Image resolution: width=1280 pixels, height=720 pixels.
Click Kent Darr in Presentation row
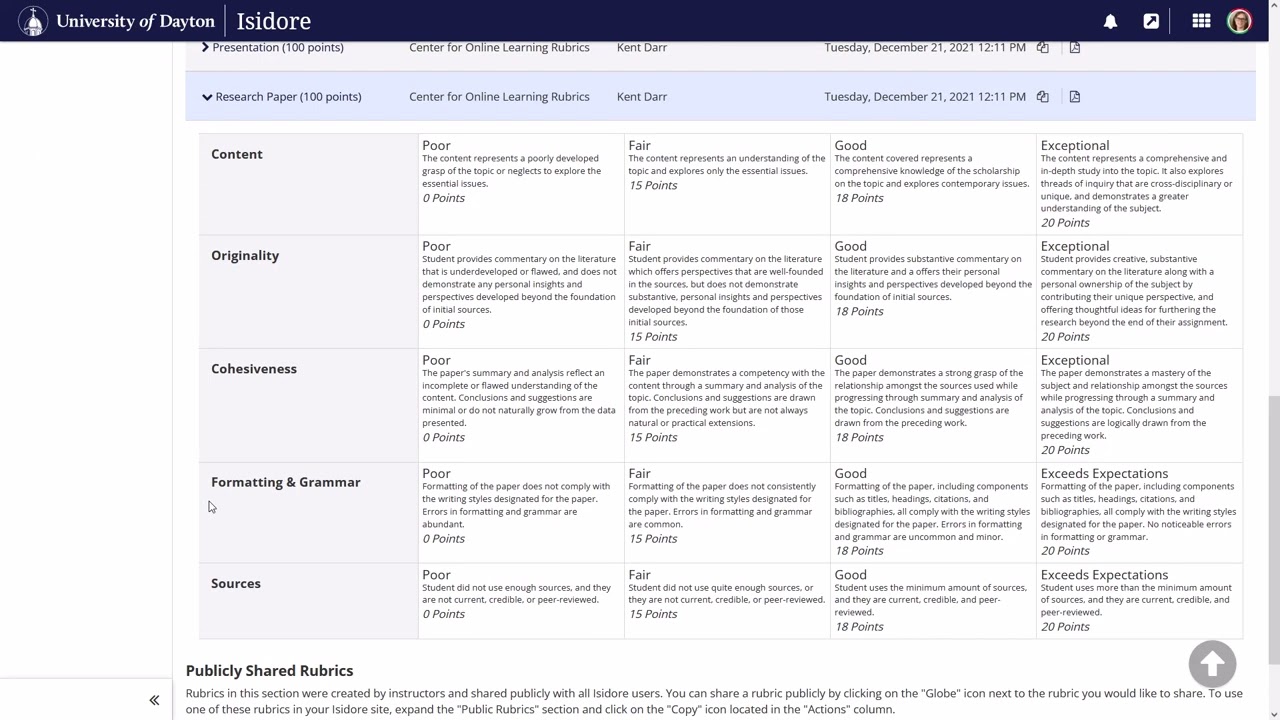click(x=642, y=47)
